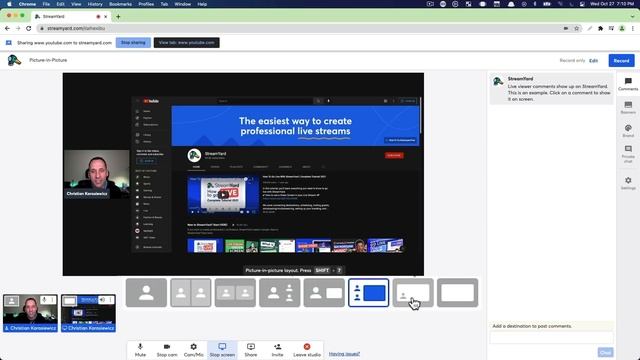This screenshot has height=360, width=640.
Task: Click the StreamYard duck logo top left
Action: pyautogui.click(x=14, y=60)
